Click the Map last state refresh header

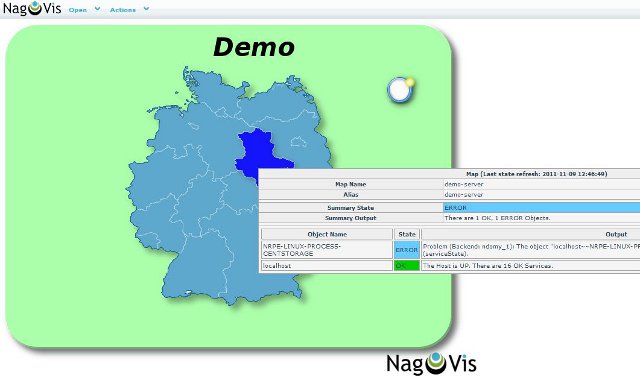pos(536,174)
